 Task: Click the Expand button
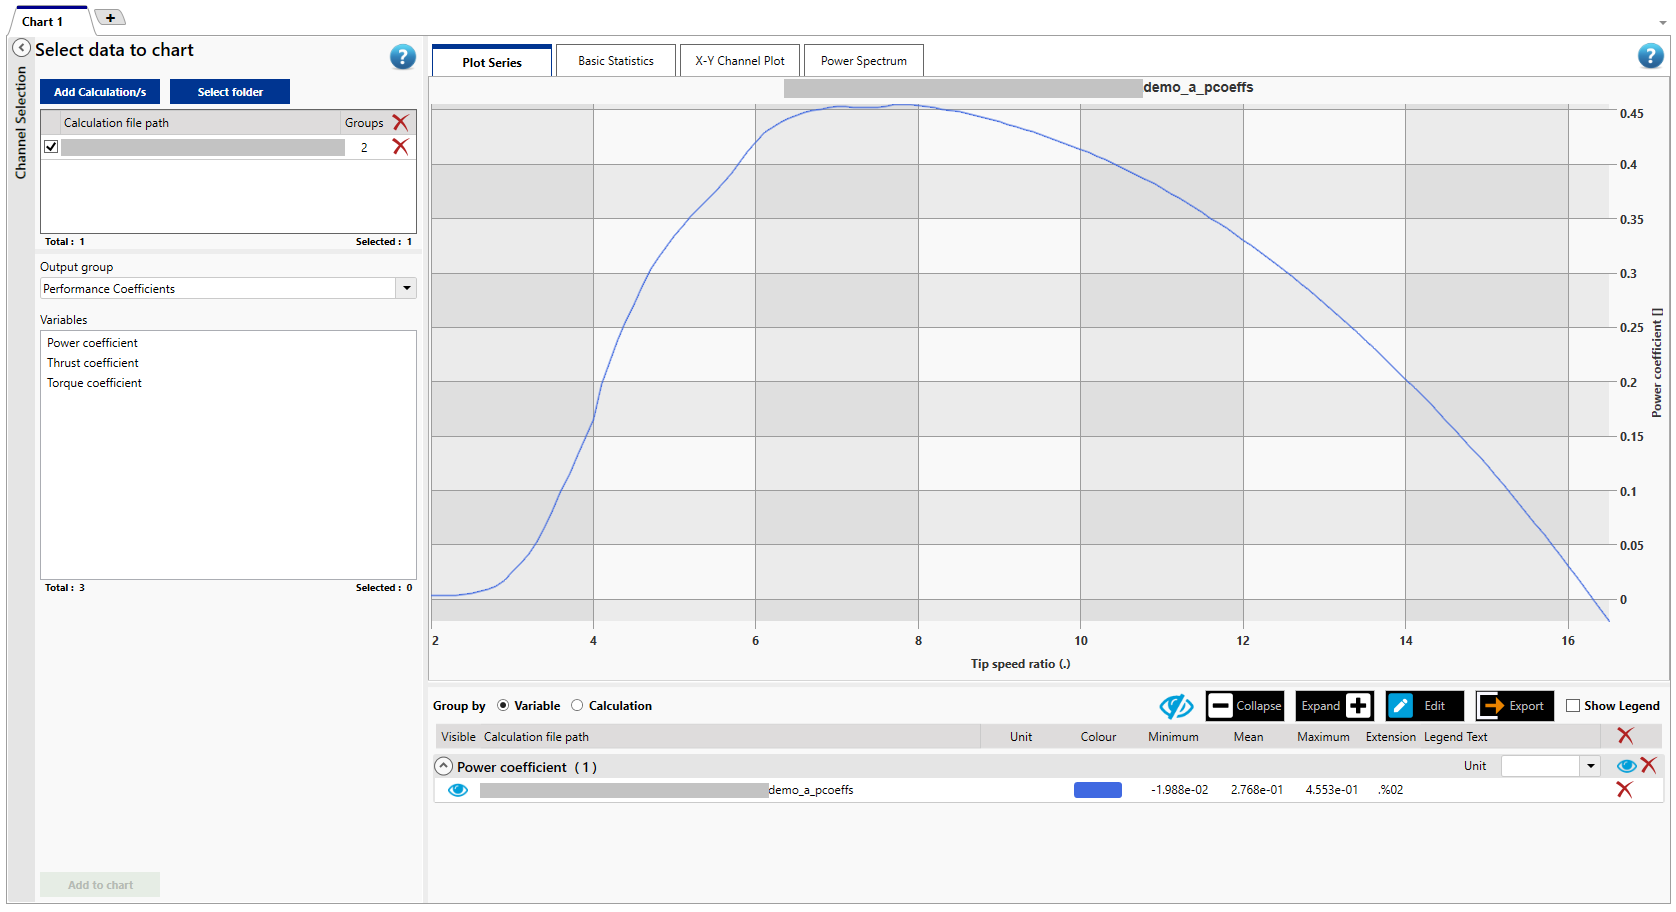(1335, 706)
